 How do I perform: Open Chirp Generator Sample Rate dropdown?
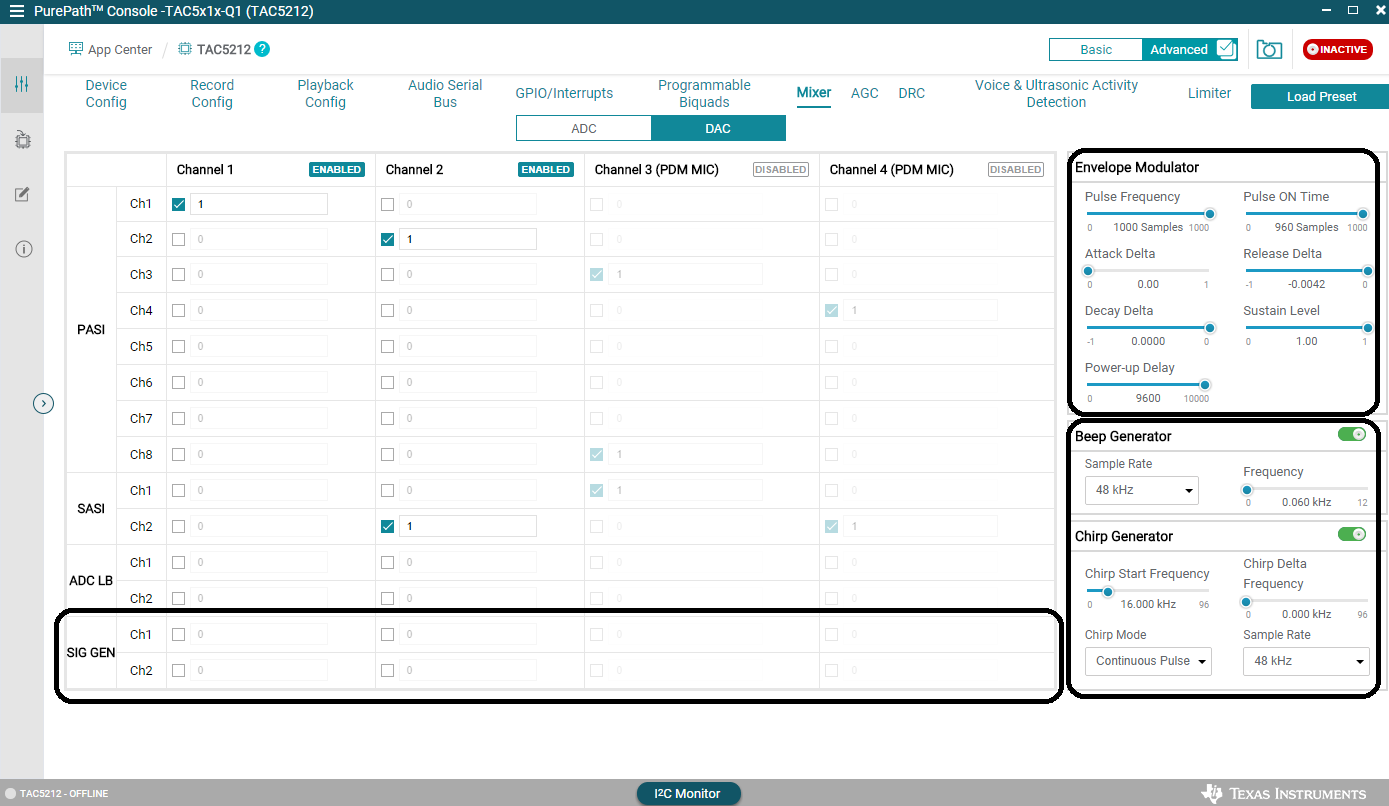click(x=1305, y=661)
